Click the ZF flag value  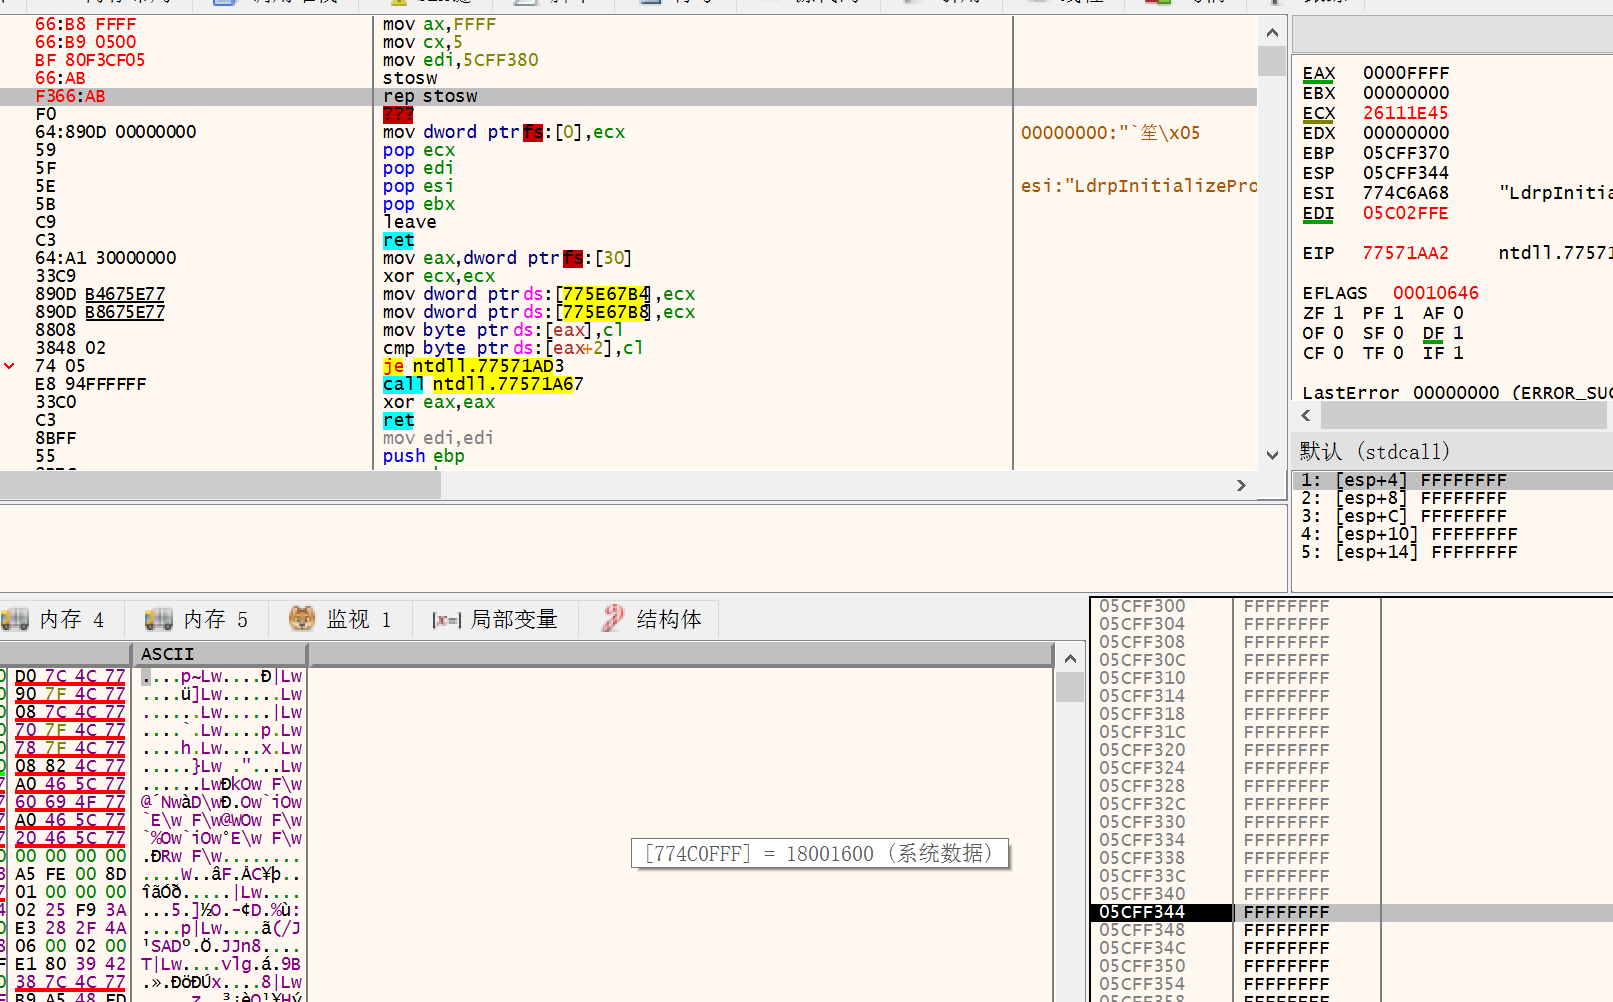click(1339, 313)
